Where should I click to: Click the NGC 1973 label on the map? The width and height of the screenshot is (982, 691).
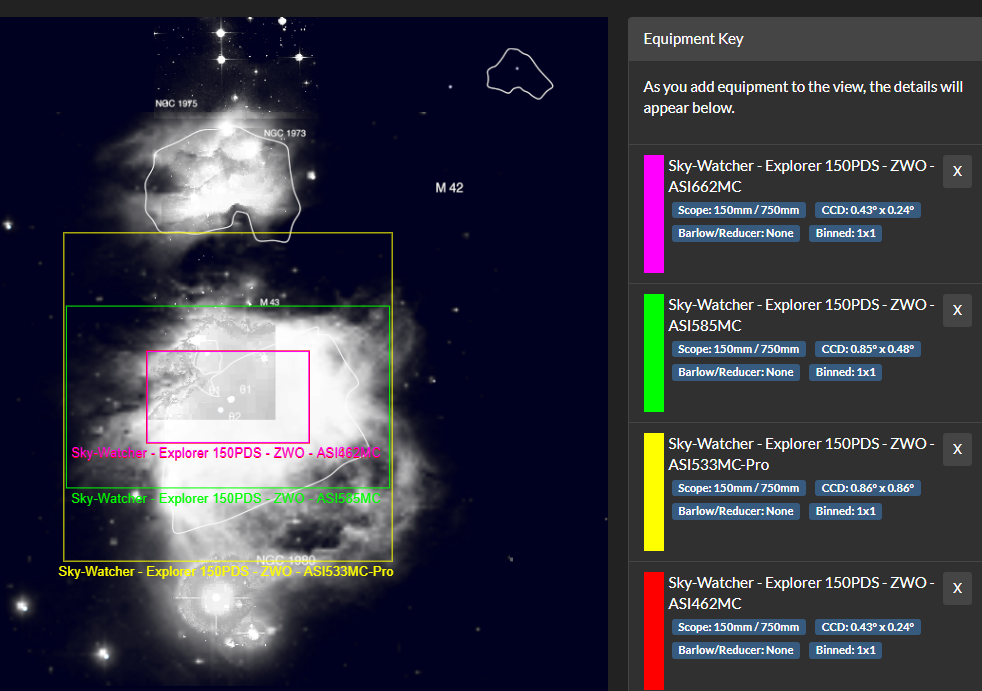tap(284, 133)
